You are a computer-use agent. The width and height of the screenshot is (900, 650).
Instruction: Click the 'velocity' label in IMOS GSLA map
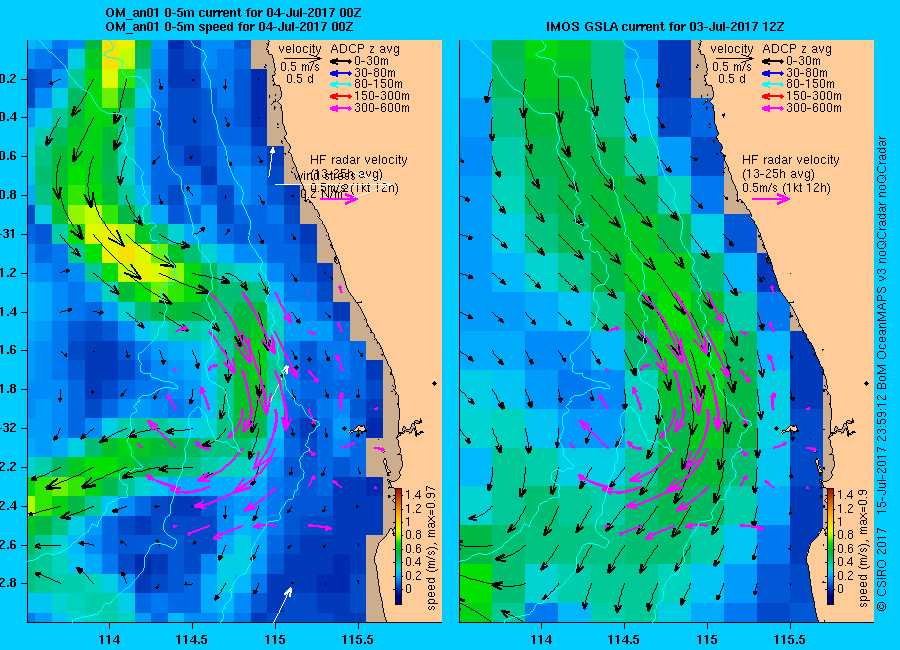coord(732,49)
